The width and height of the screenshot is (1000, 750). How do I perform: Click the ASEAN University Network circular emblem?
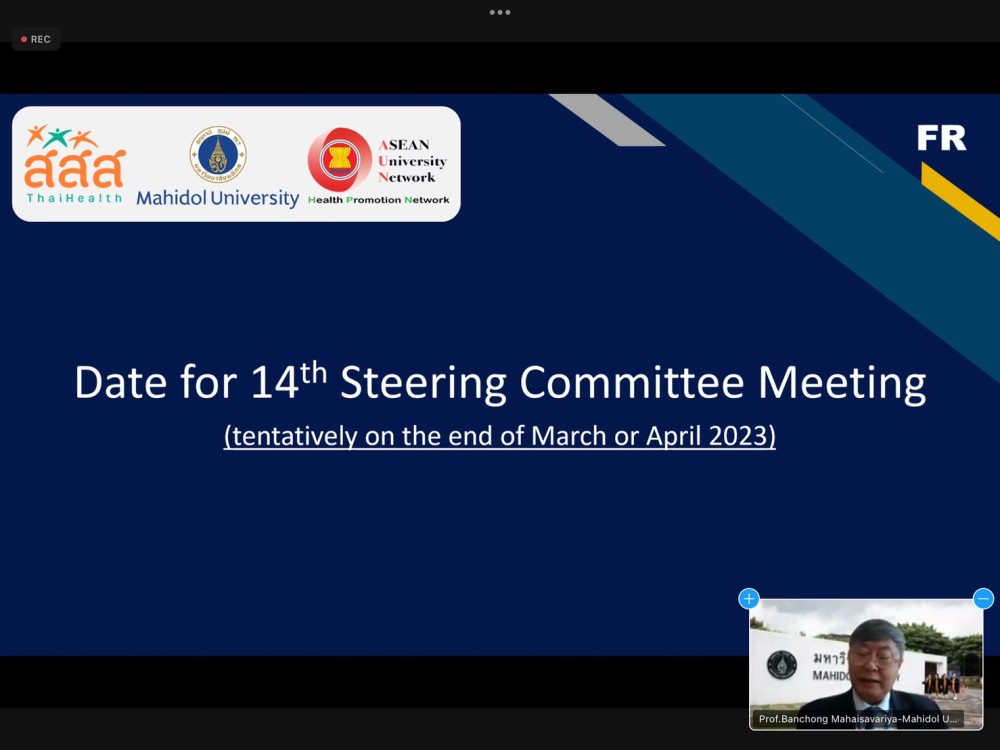tap(340, 160)
